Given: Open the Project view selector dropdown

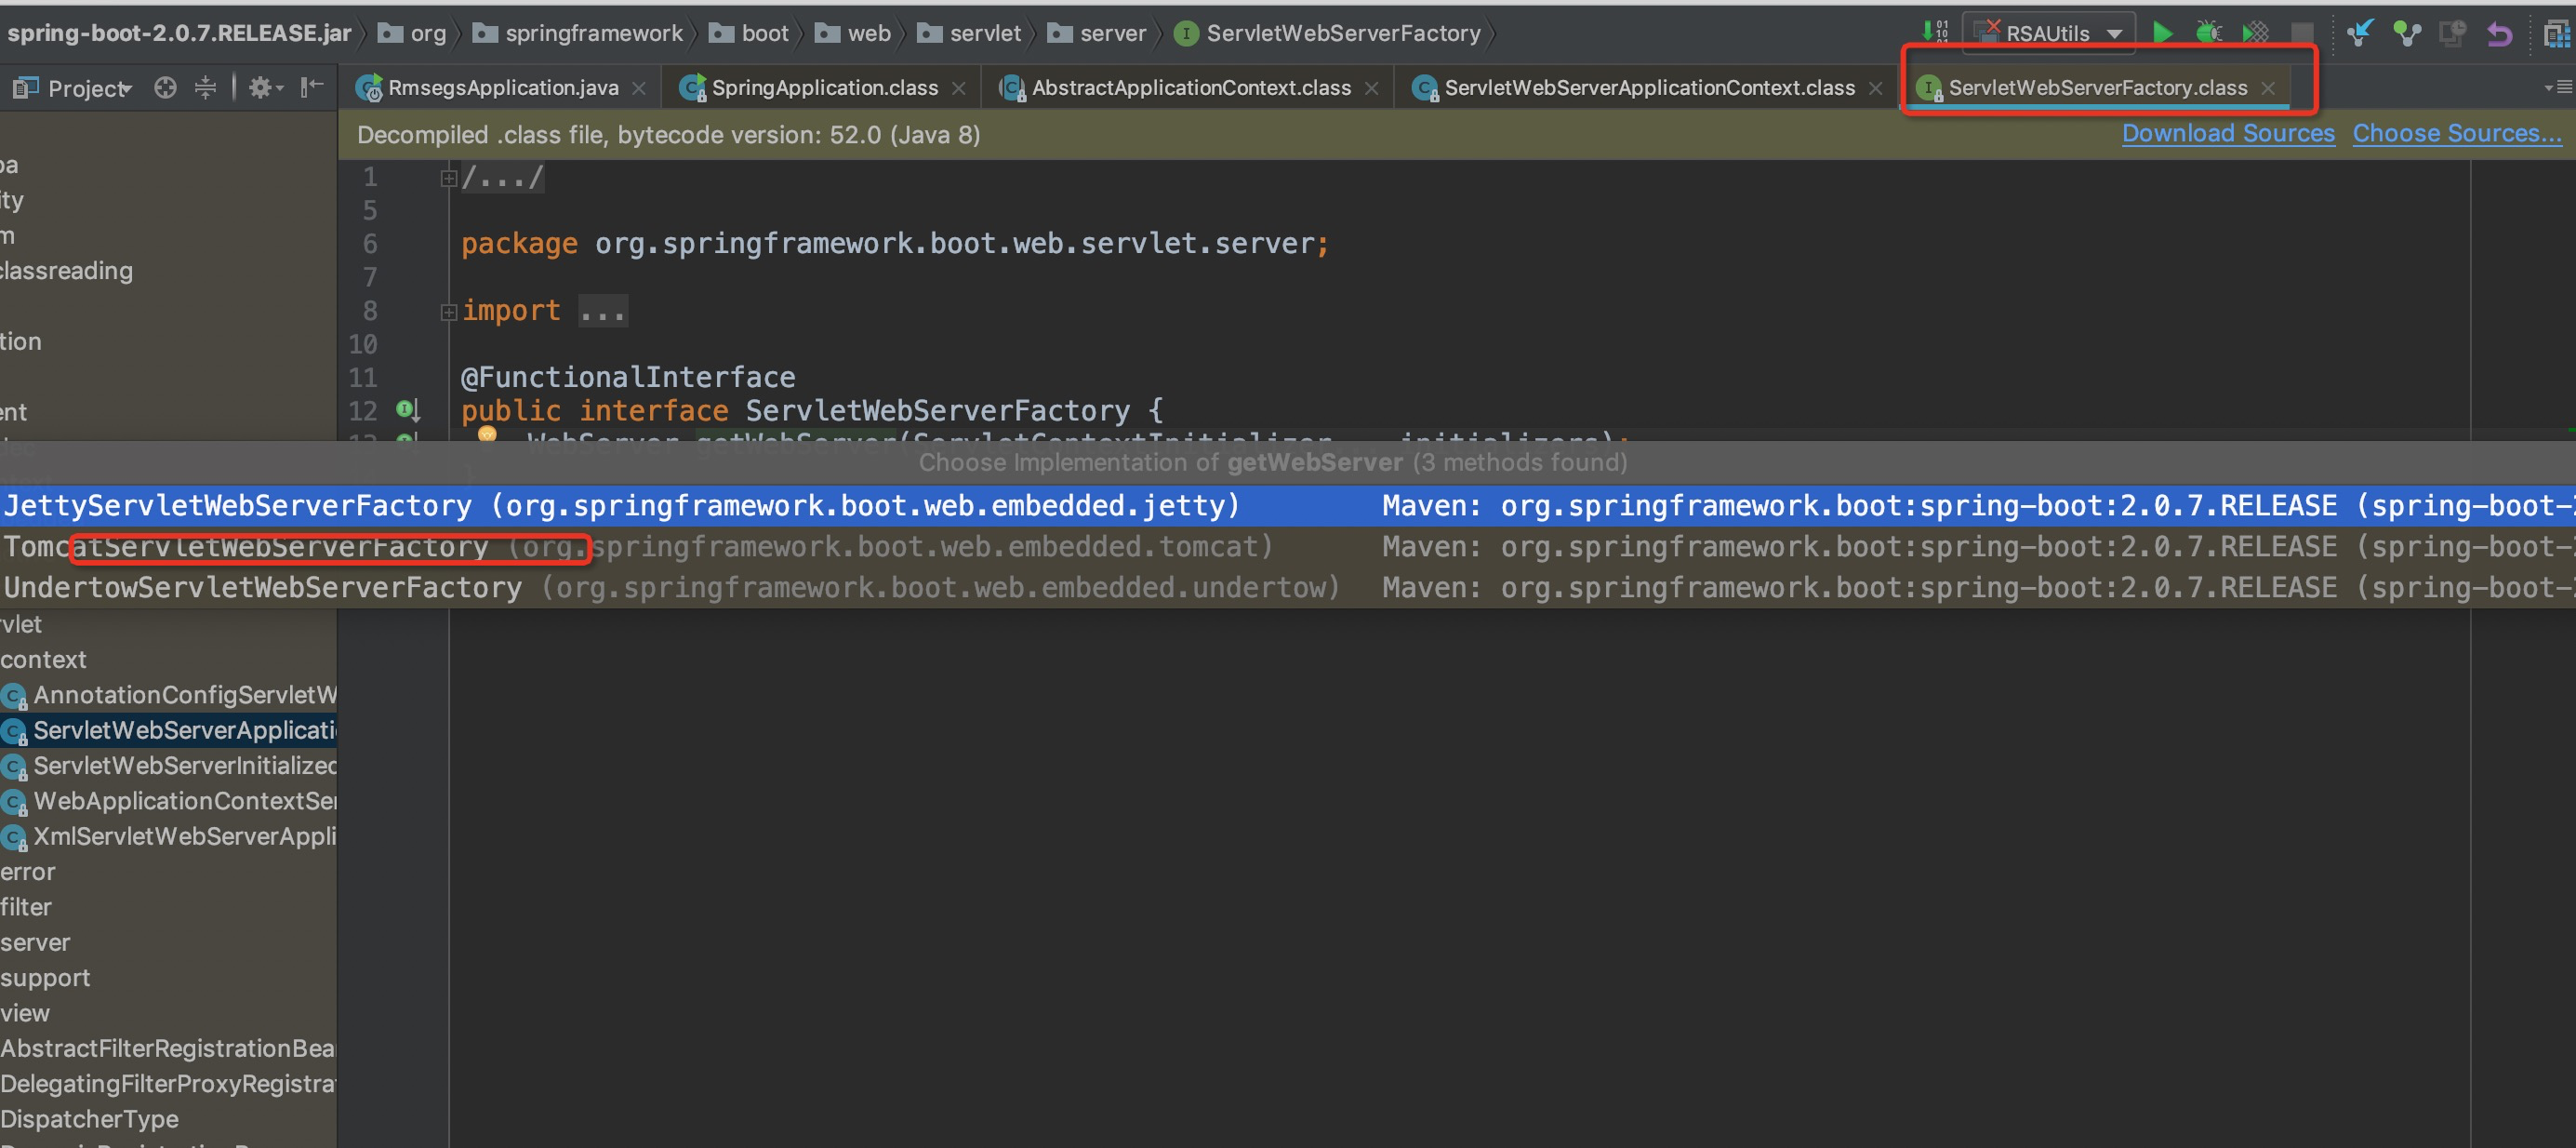Looking at the screenshot, I should (88, 89).
